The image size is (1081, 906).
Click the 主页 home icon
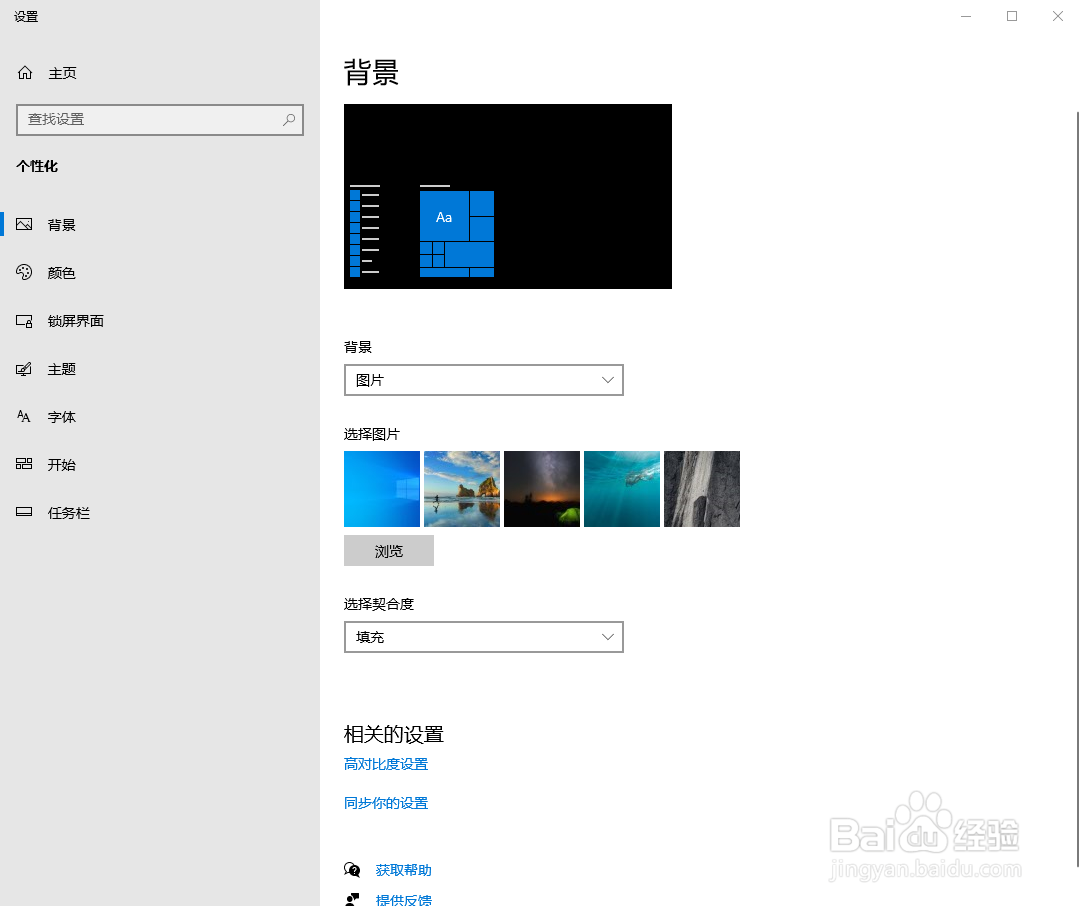point(24,72)
